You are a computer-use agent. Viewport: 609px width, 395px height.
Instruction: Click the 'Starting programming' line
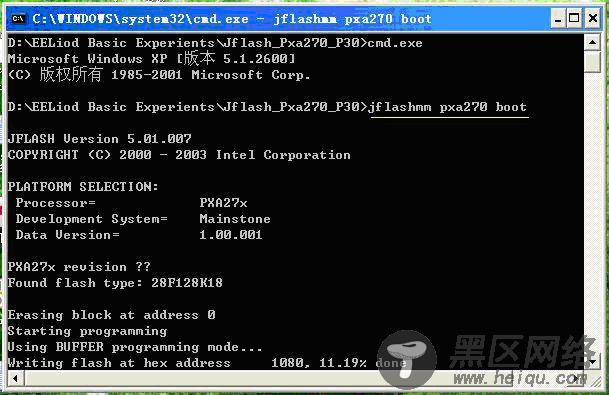pos(87,331)
